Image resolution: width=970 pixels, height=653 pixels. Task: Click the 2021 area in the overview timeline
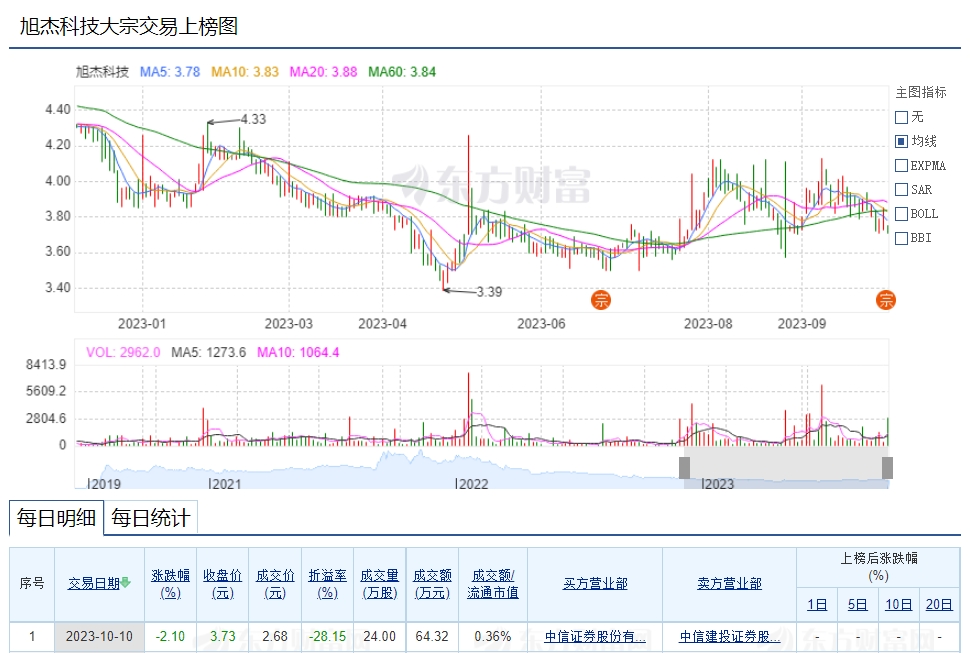coord(225,483)
